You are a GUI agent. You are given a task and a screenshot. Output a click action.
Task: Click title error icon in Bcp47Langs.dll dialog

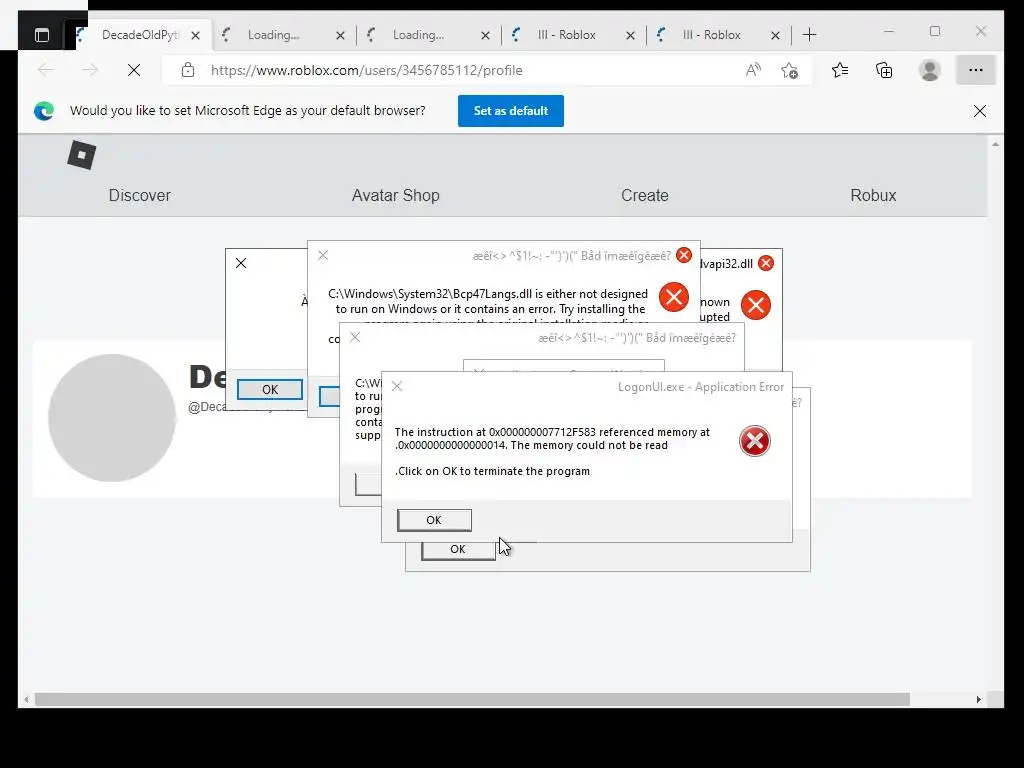click(x=684, y=255)
